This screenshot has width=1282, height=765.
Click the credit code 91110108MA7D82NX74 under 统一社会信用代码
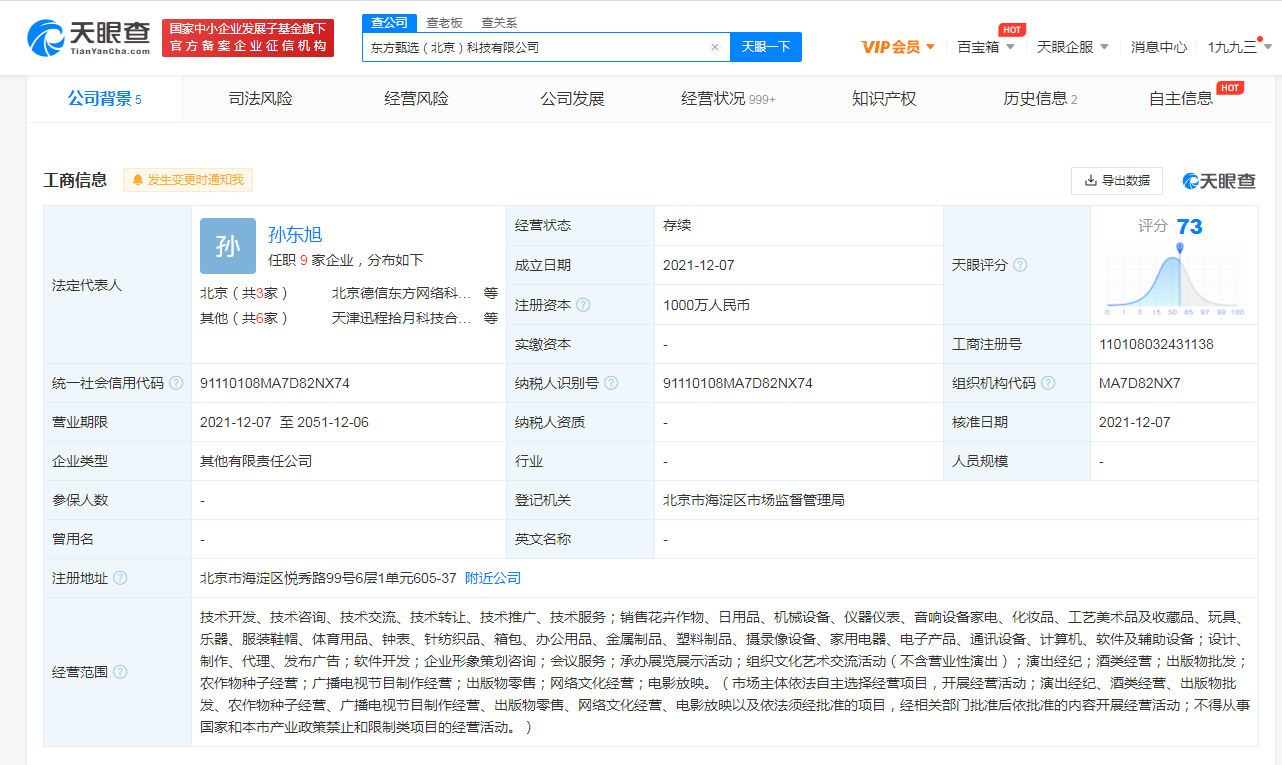(275, 383)
